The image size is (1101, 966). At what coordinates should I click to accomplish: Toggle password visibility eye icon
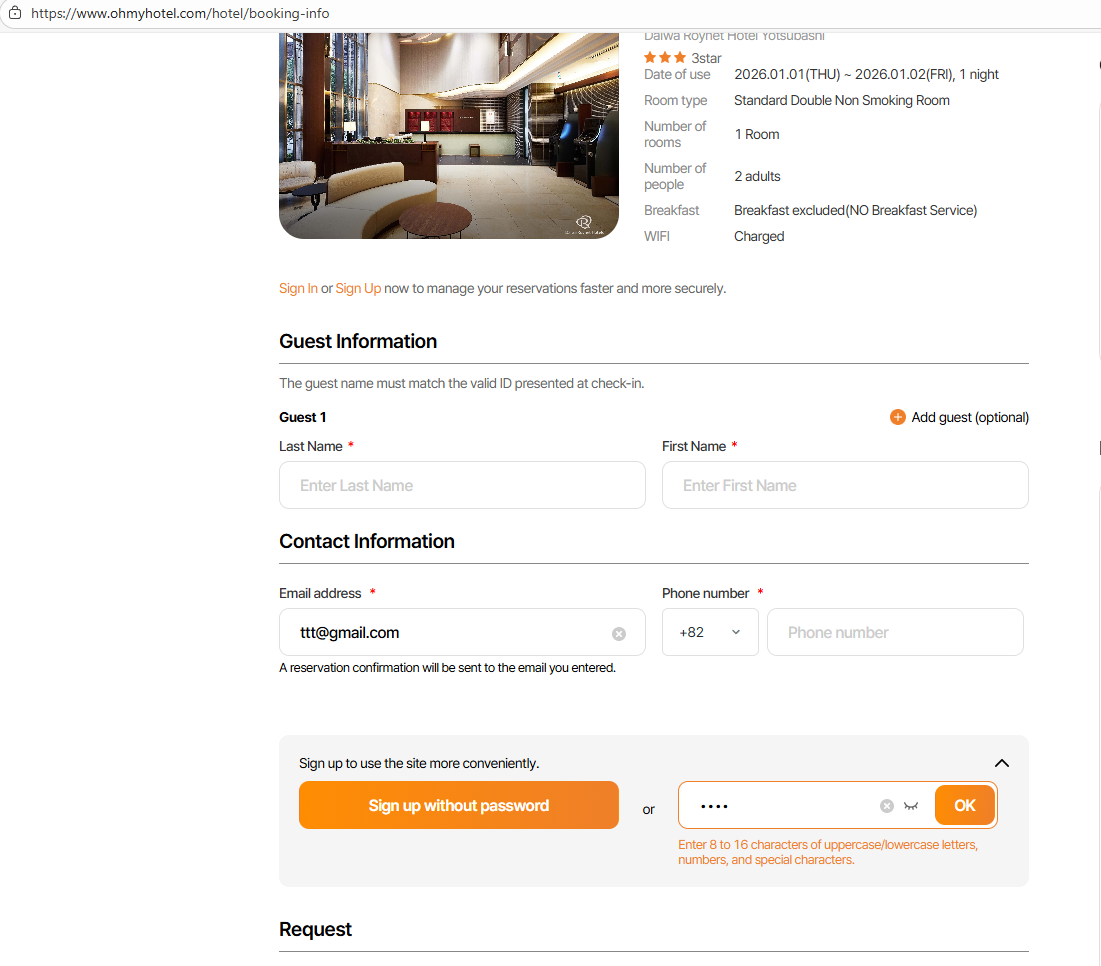911,806
